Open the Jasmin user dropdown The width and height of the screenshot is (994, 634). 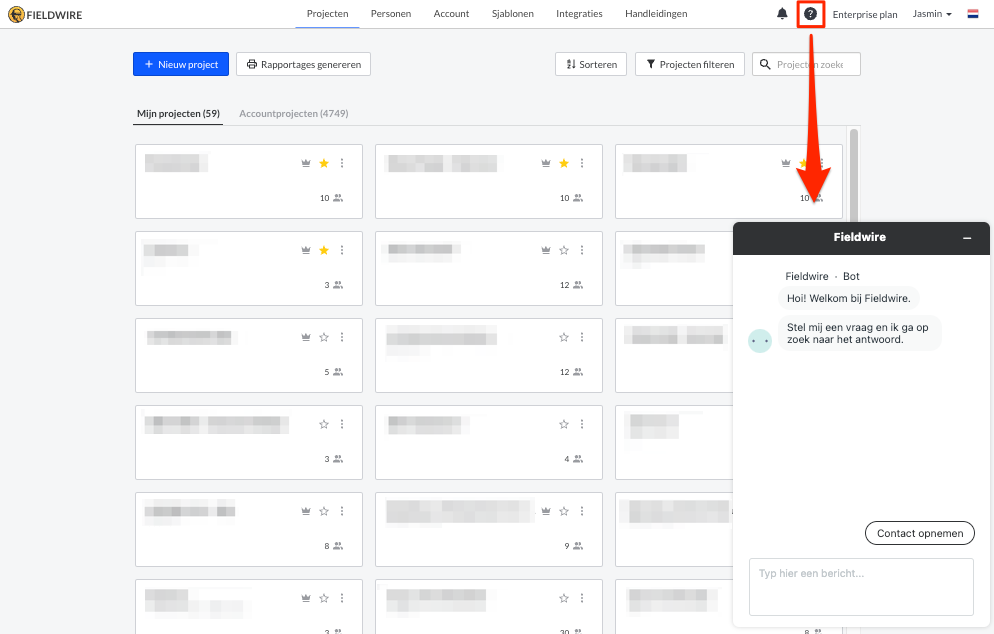(932, 14)
